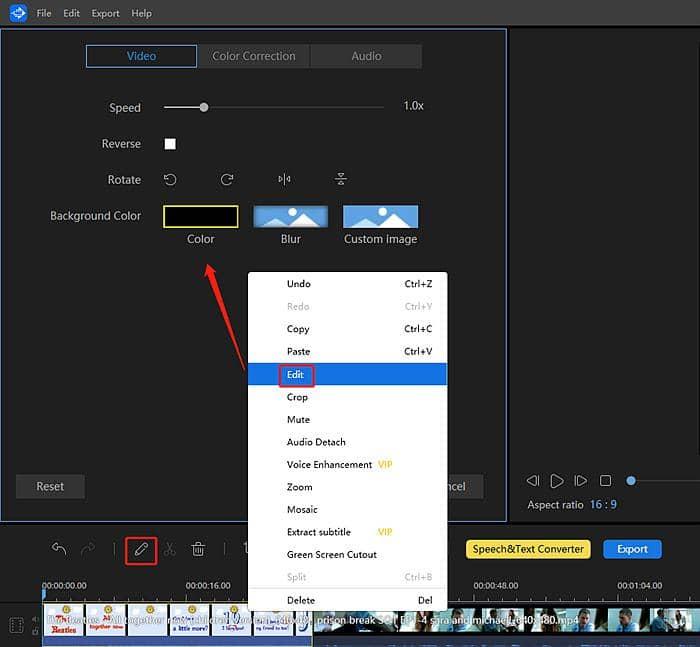Step to previous frame in preview
700x647 pixels.
click(533, 481)
